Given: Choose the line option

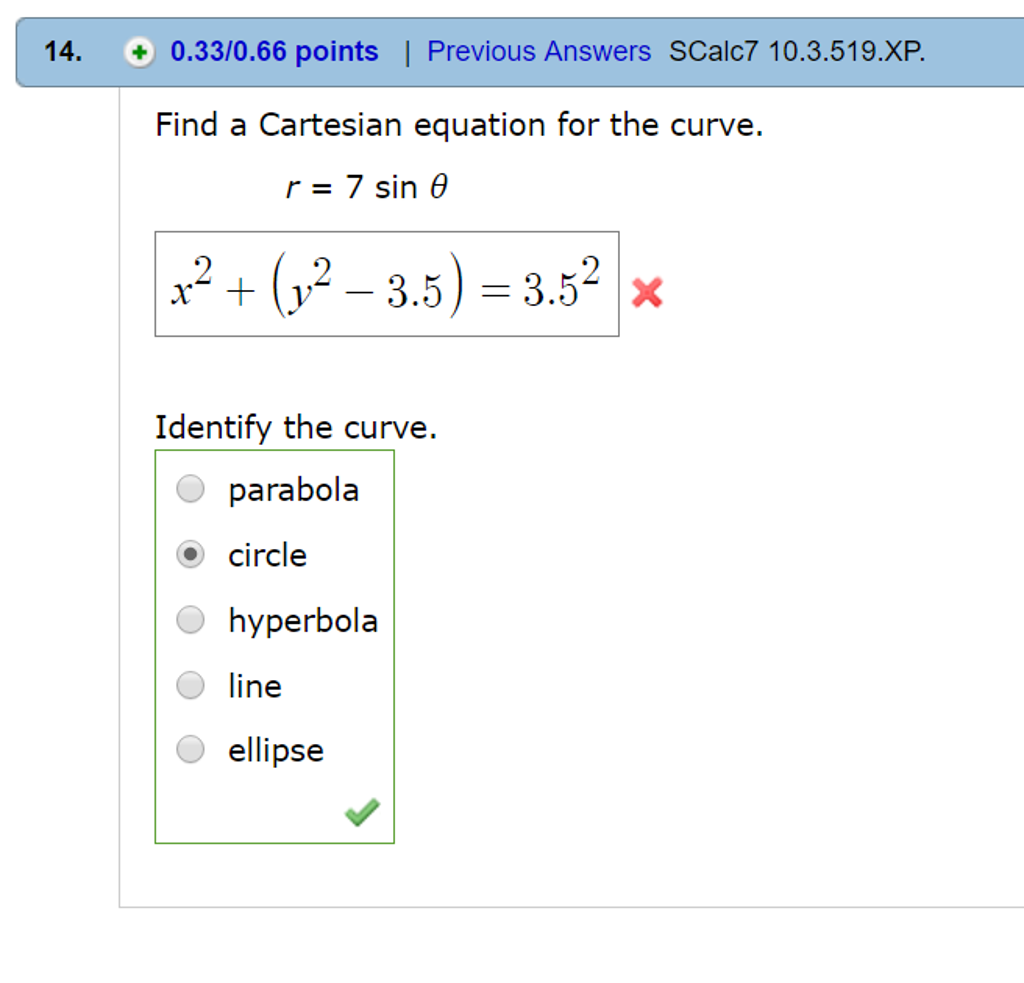Looking at the screenshot, I should [190, 685].
